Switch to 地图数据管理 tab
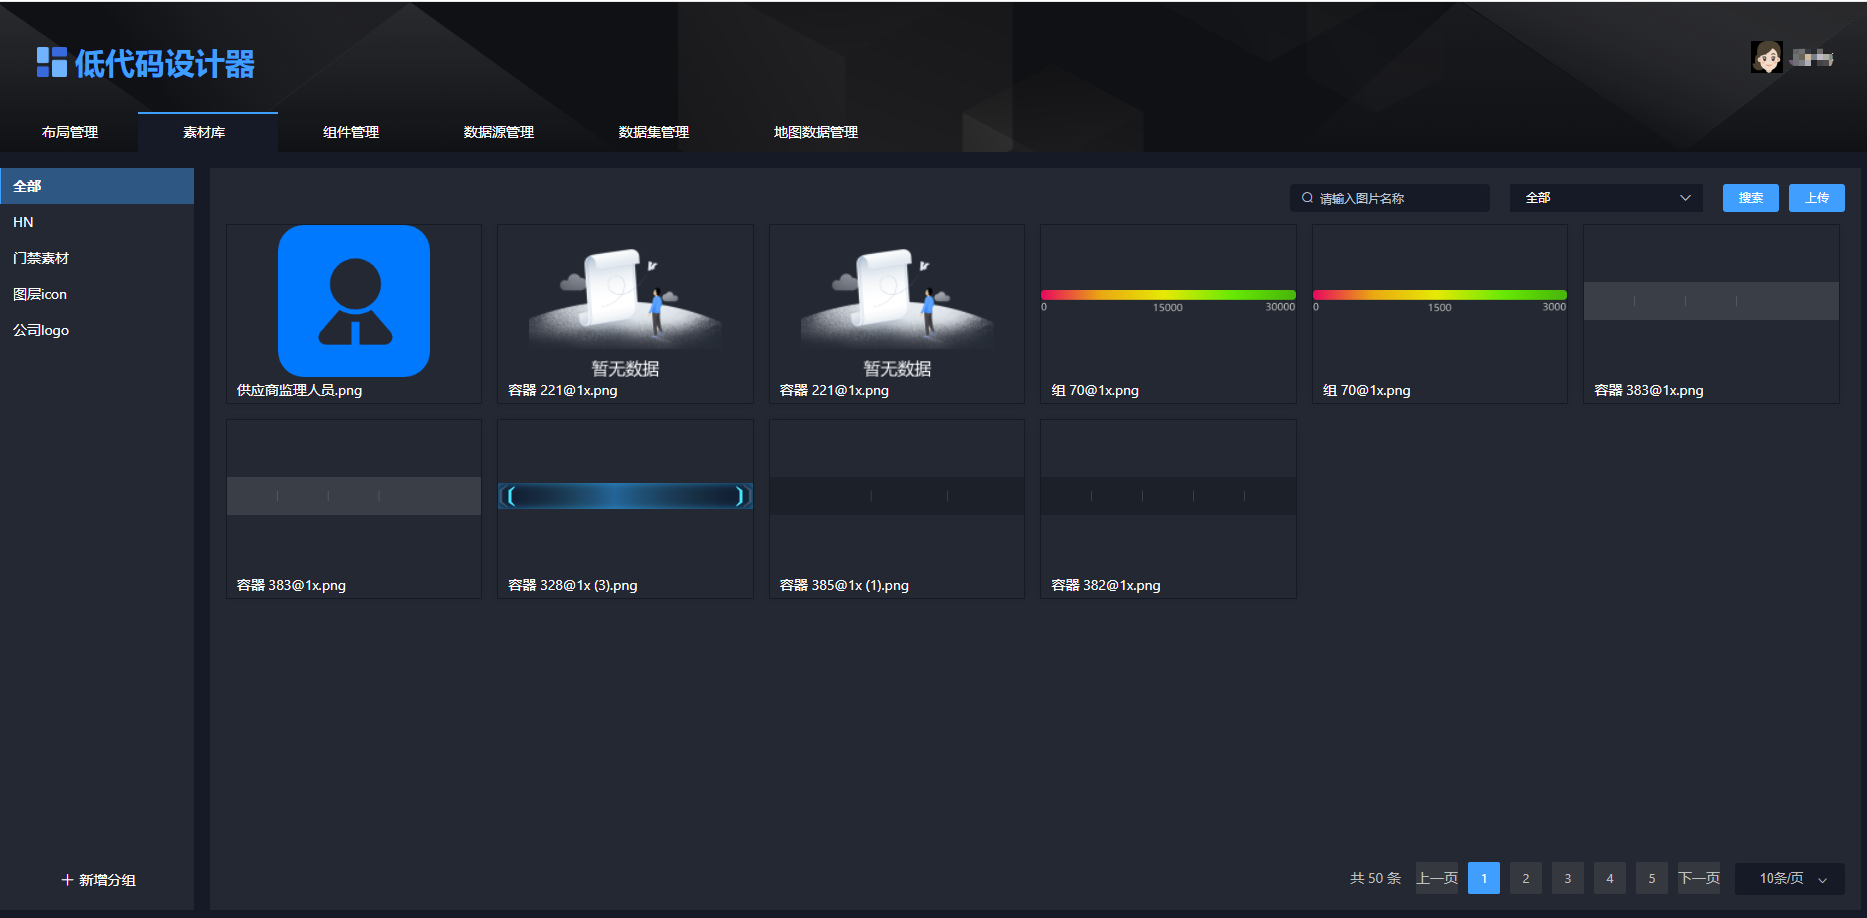Image resolution: width=1867 pixels, height=918 pixels. coord(816,132)
